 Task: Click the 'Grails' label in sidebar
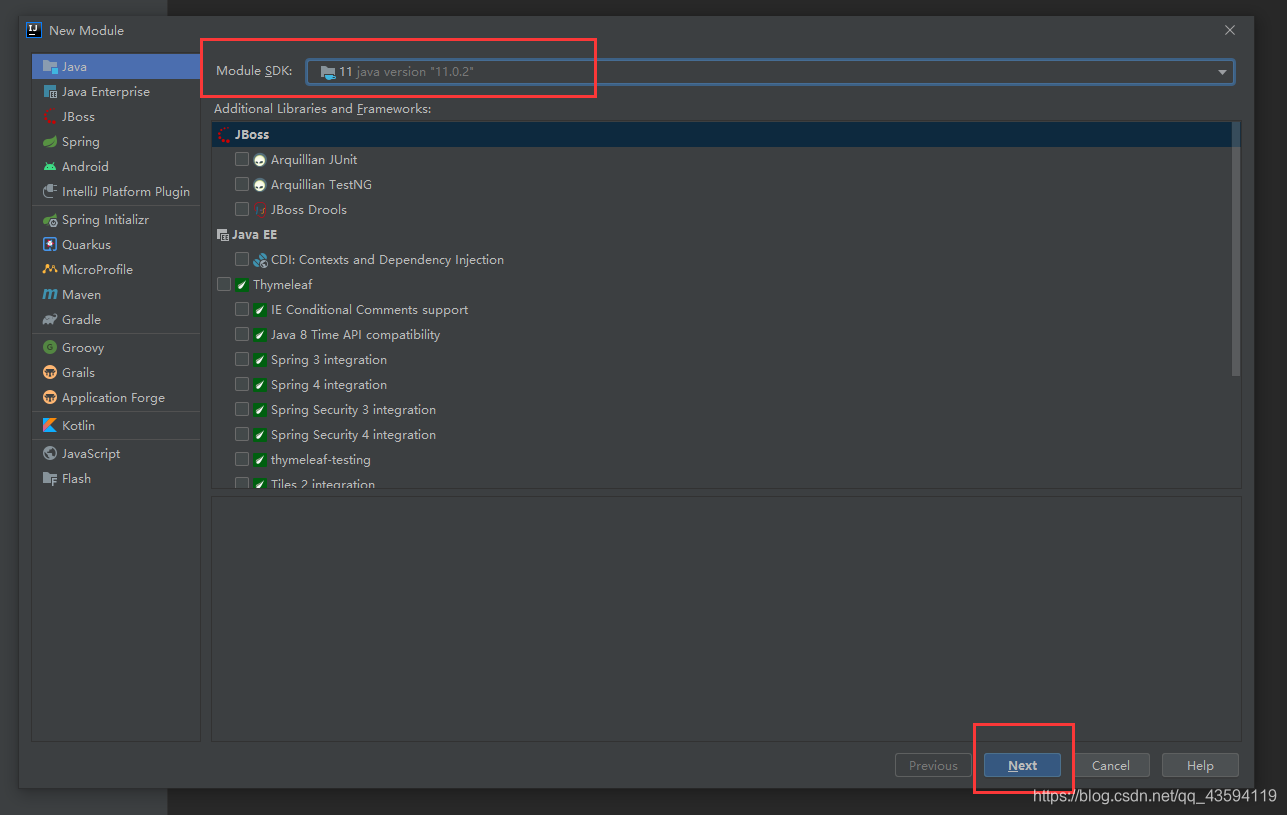tap(78, 373)
